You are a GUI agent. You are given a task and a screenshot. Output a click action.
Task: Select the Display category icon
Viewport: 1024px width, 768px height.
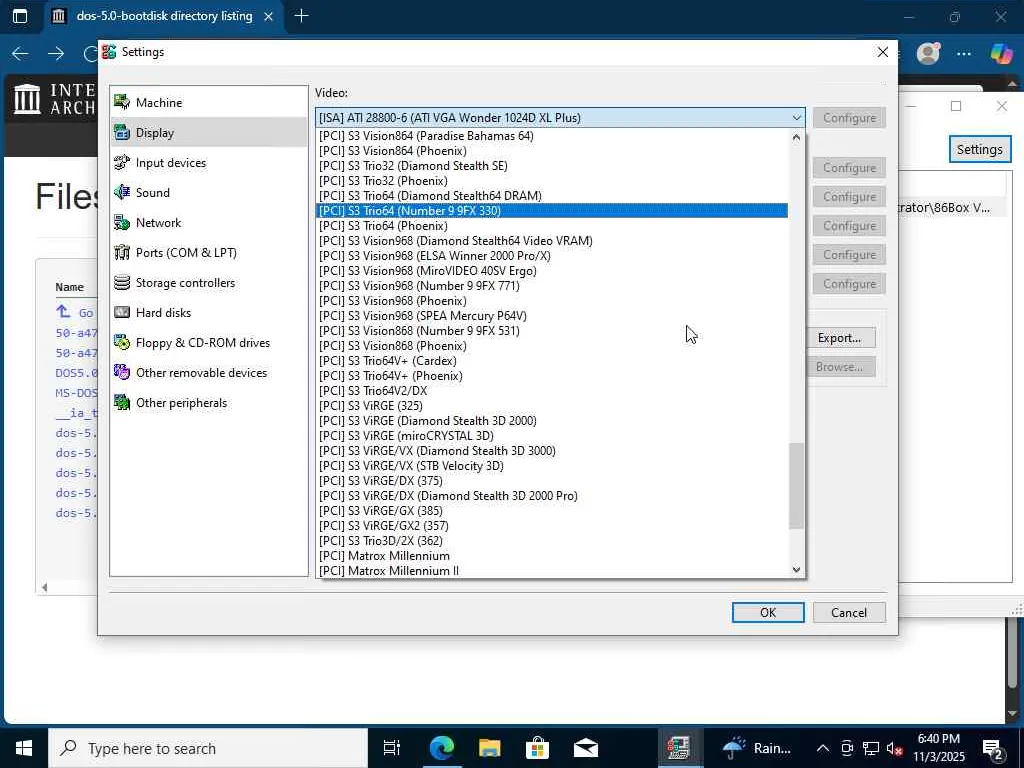pos(122,133)
